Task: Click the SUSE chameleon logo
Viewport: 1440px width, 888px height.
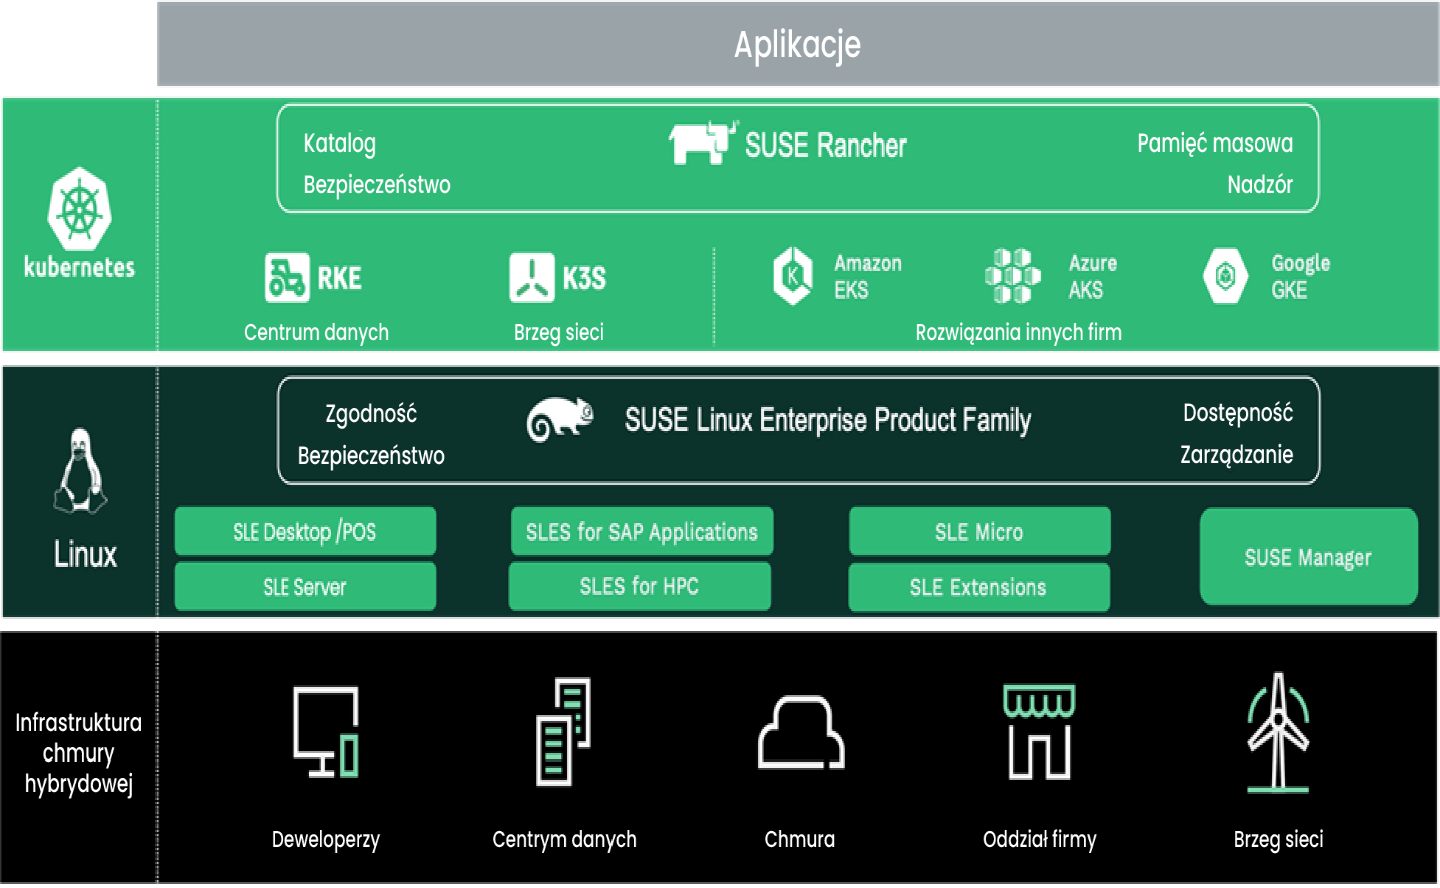Action: click(x=557, y=419)
